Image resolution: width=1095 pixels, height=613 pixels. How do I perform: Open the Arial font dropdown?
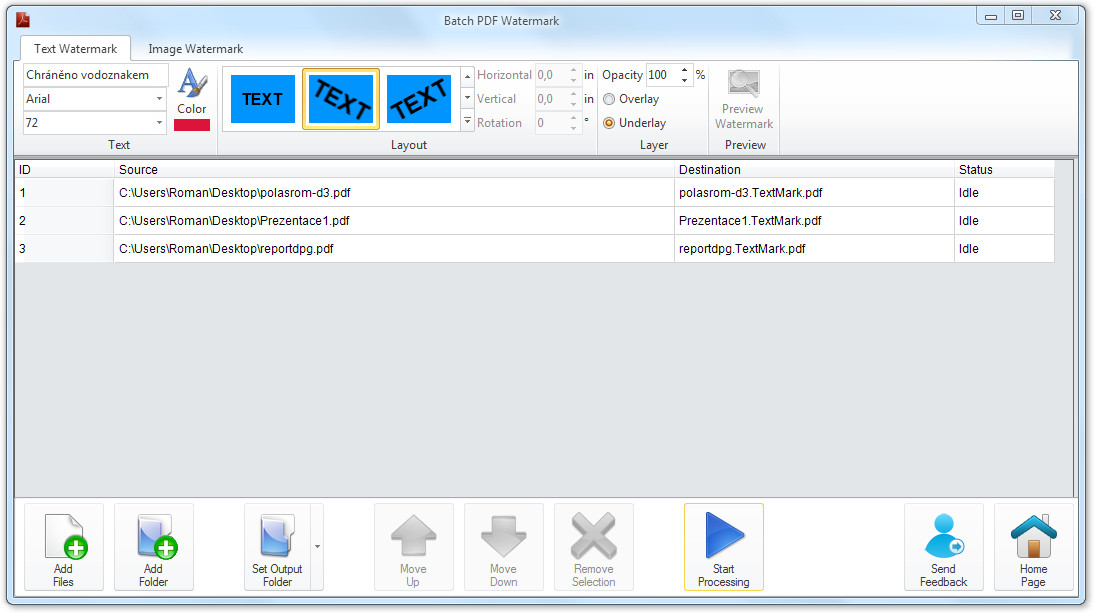pos(159,99)
